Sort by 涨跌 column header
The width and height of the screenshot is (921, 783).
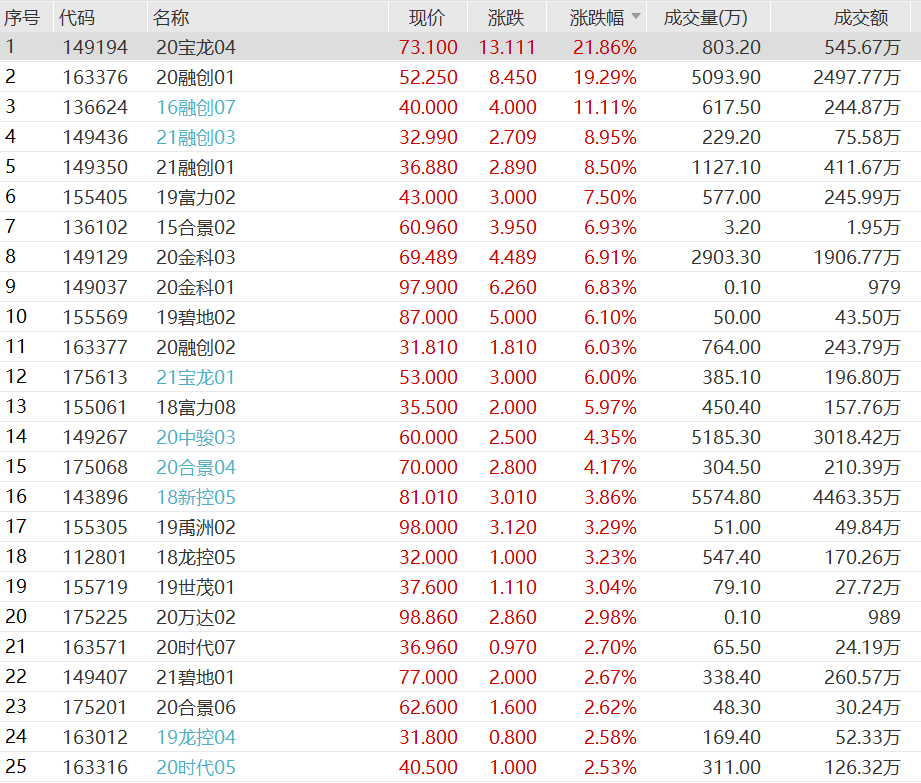tap(506, 18)
